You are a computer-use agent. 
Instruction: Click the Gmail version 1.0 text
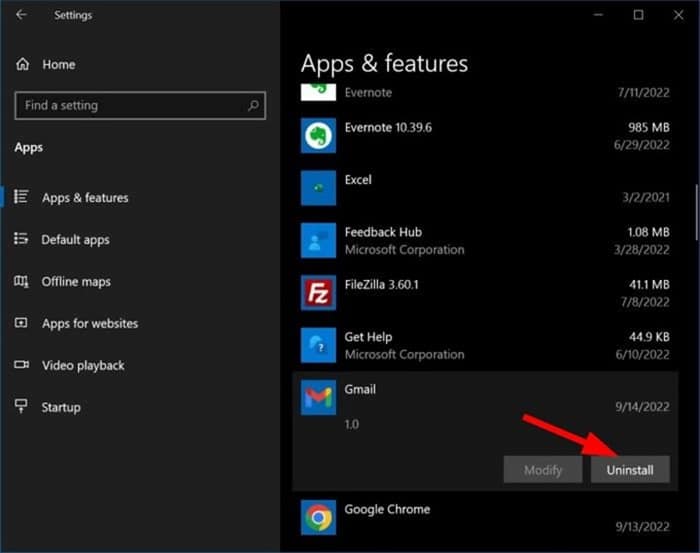pos(352,424)
